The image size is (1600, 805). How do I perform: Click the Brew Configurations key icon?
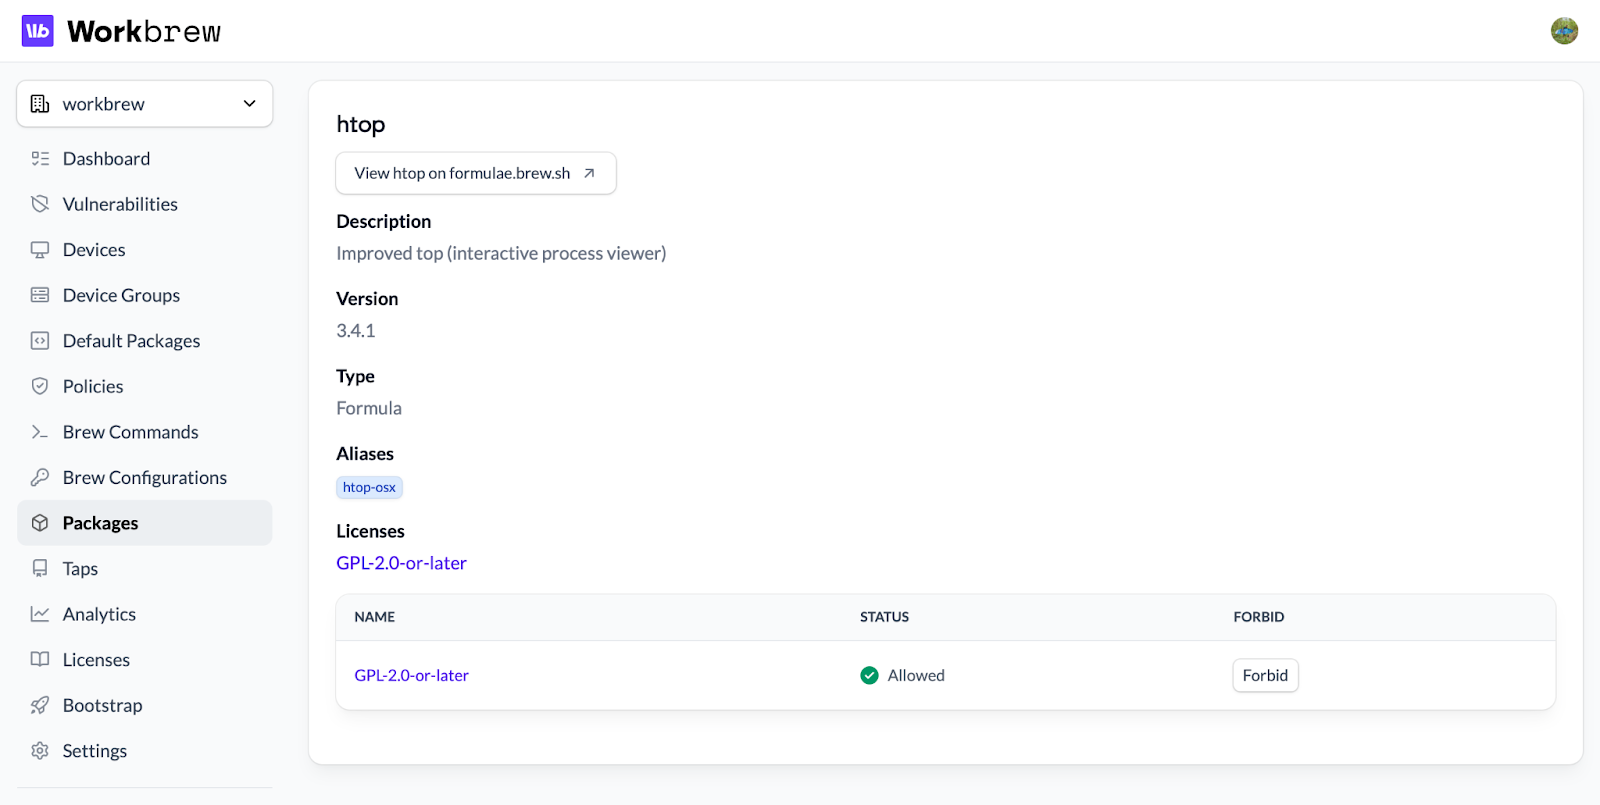(x=40, y=478)
